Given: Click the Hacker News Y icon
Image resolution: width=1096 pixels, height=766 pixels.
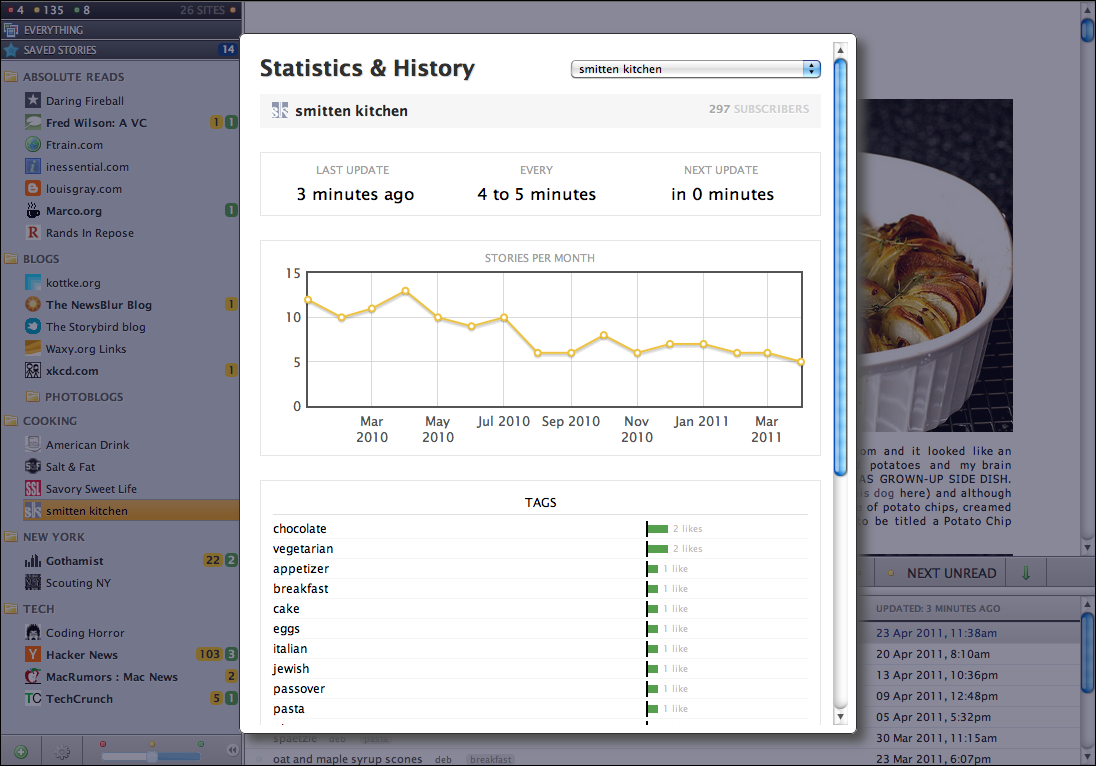Looking at the screenshot, I should coord(33,655).
